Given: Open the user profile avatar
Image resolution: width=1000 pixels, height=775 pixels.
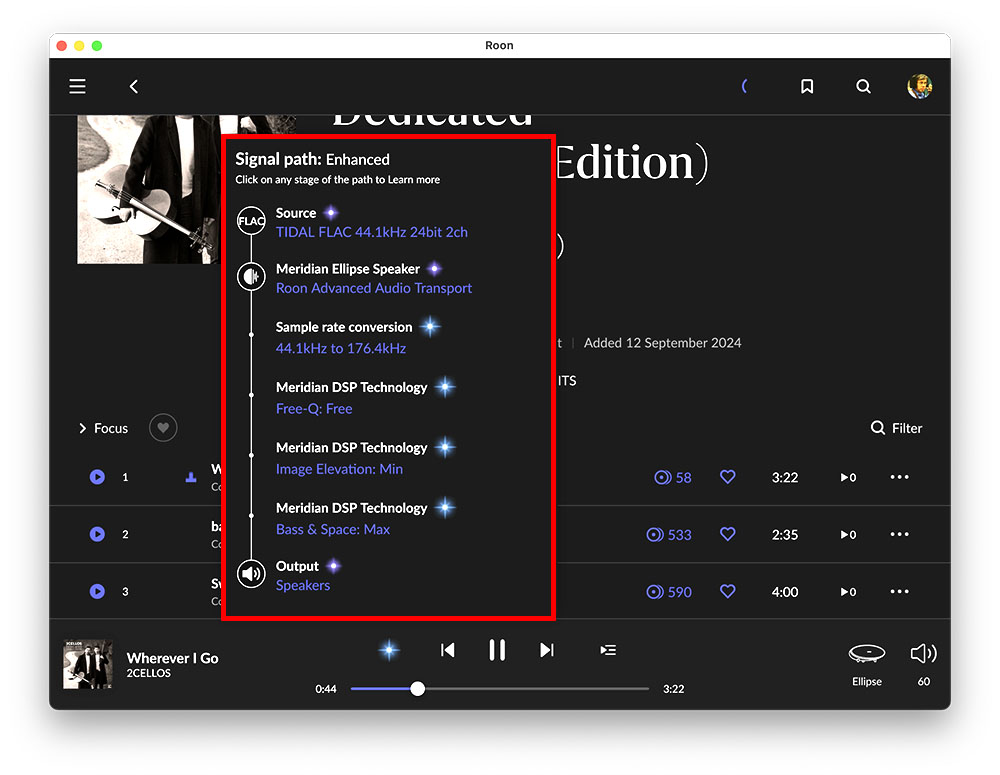Looking at the screenshot, I should (x=919, y=86).
